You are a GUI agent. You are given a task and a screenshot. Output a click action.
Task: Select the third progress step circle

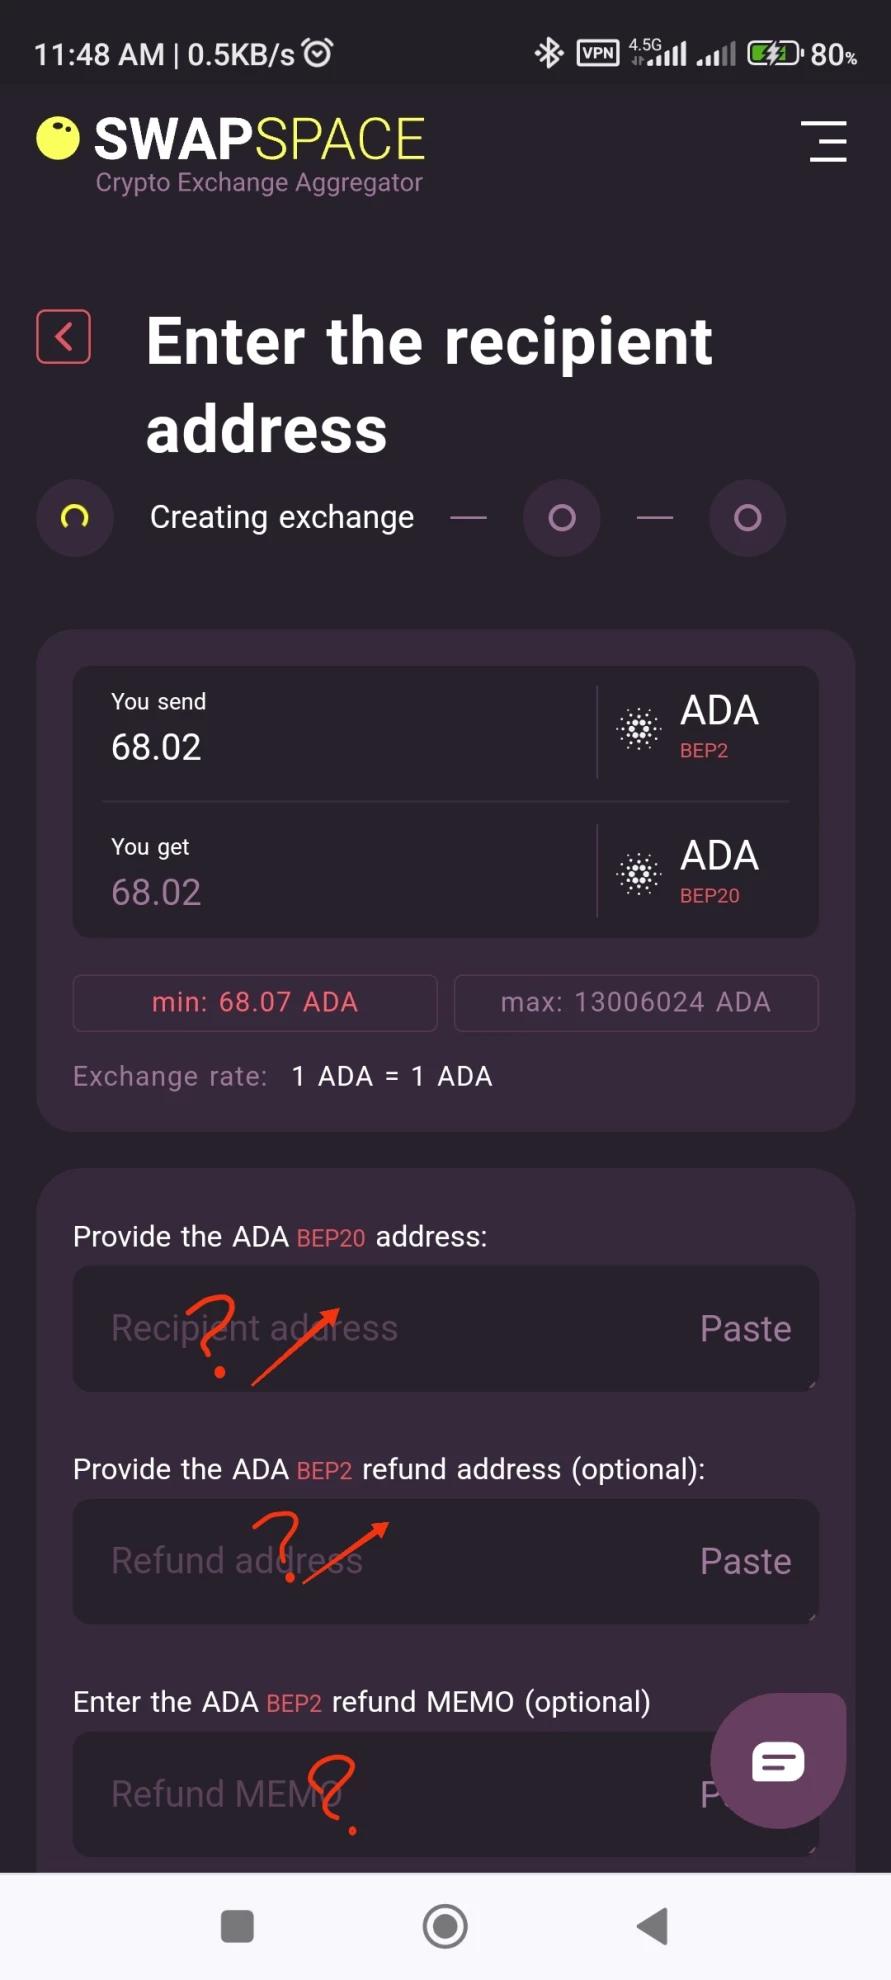[748, 517]
